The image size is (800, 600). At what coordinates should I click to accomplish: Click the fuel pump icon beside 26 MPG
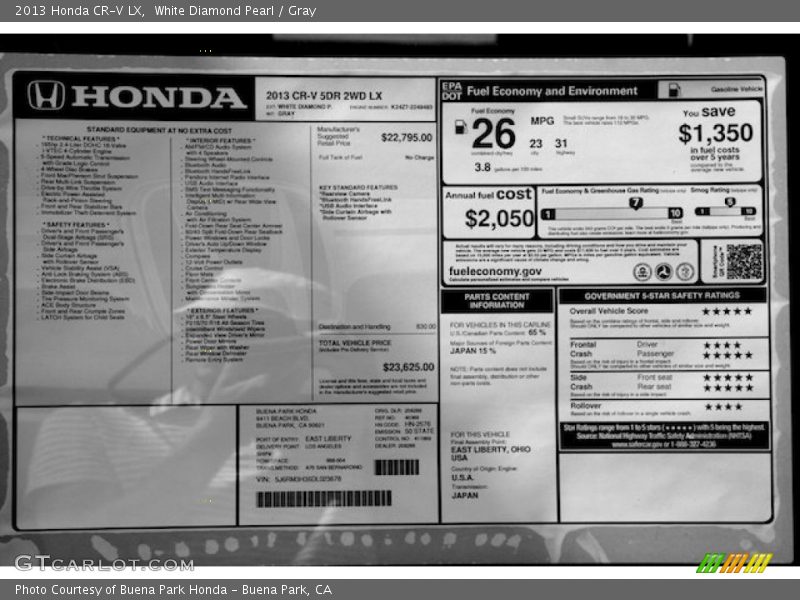click(460, 127)
